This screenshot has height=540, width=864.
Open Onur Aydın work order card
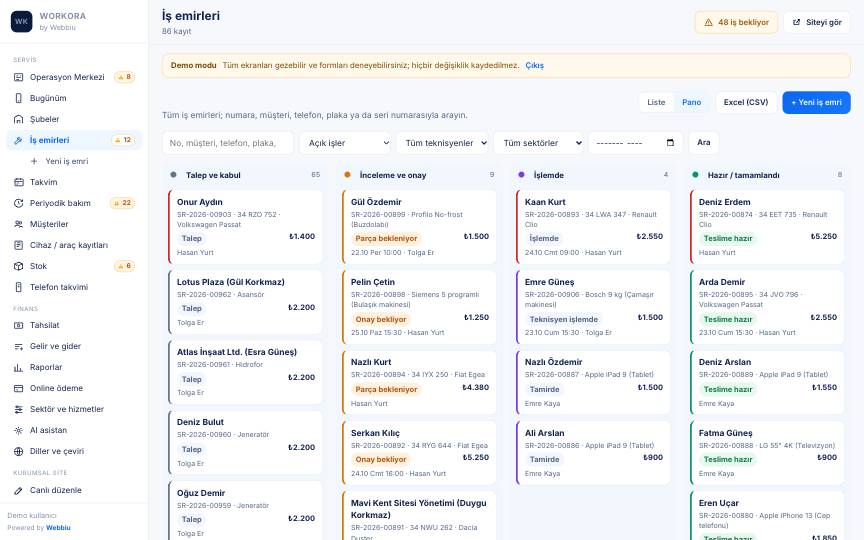tap(245, 227)
